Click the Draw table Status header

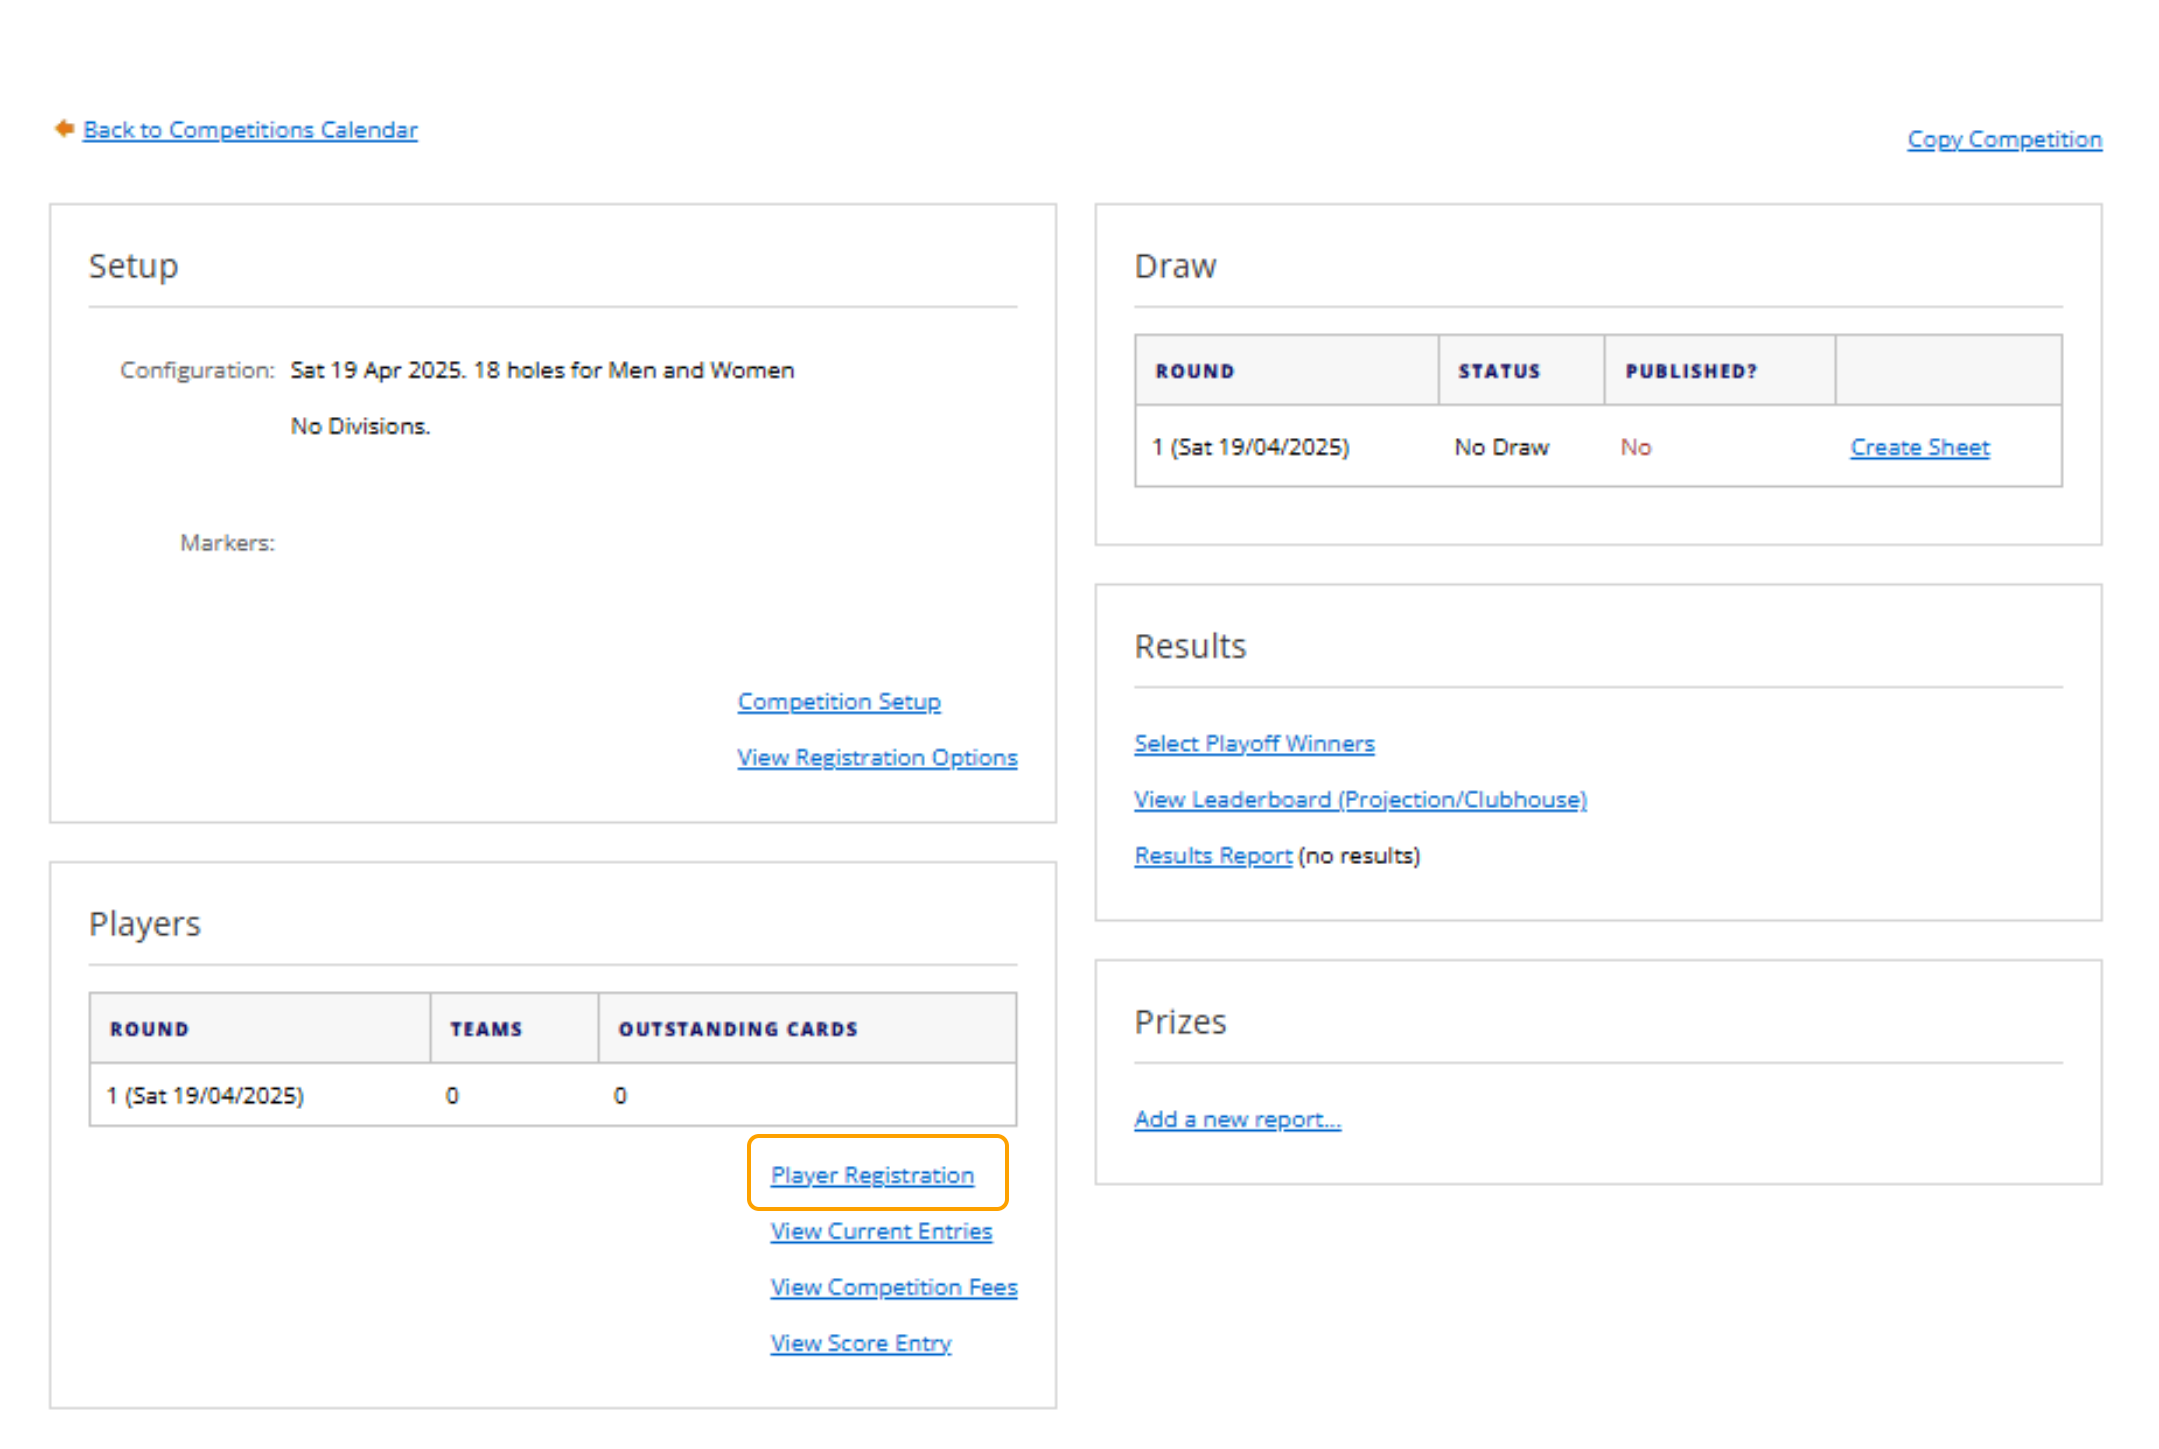1498,371
